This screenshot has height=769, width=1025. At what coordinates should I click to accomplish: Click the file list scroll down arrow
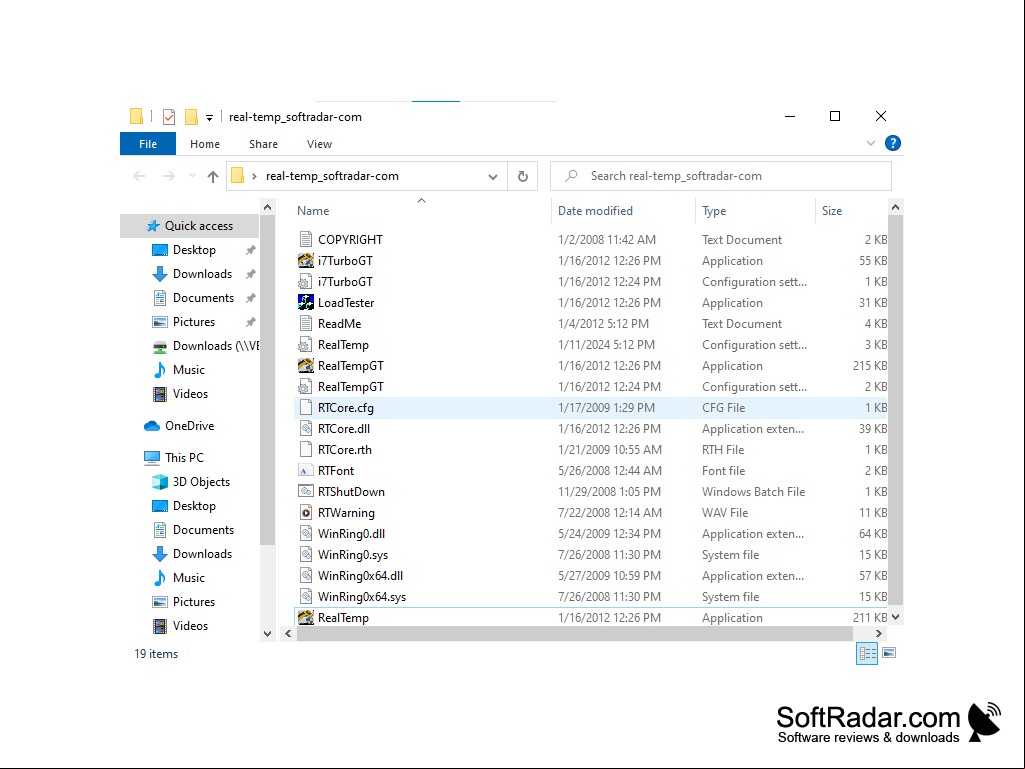[x=896, y=617]
